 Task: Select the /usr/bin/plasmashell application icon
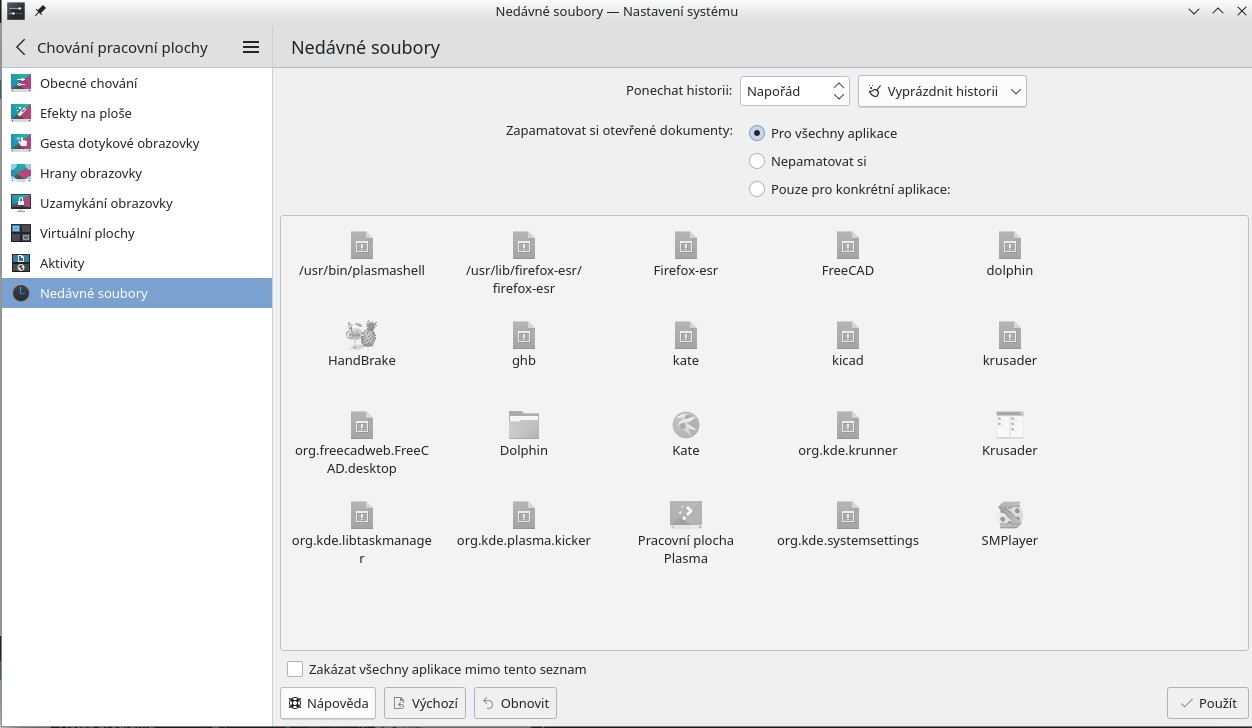click(362, 244)
